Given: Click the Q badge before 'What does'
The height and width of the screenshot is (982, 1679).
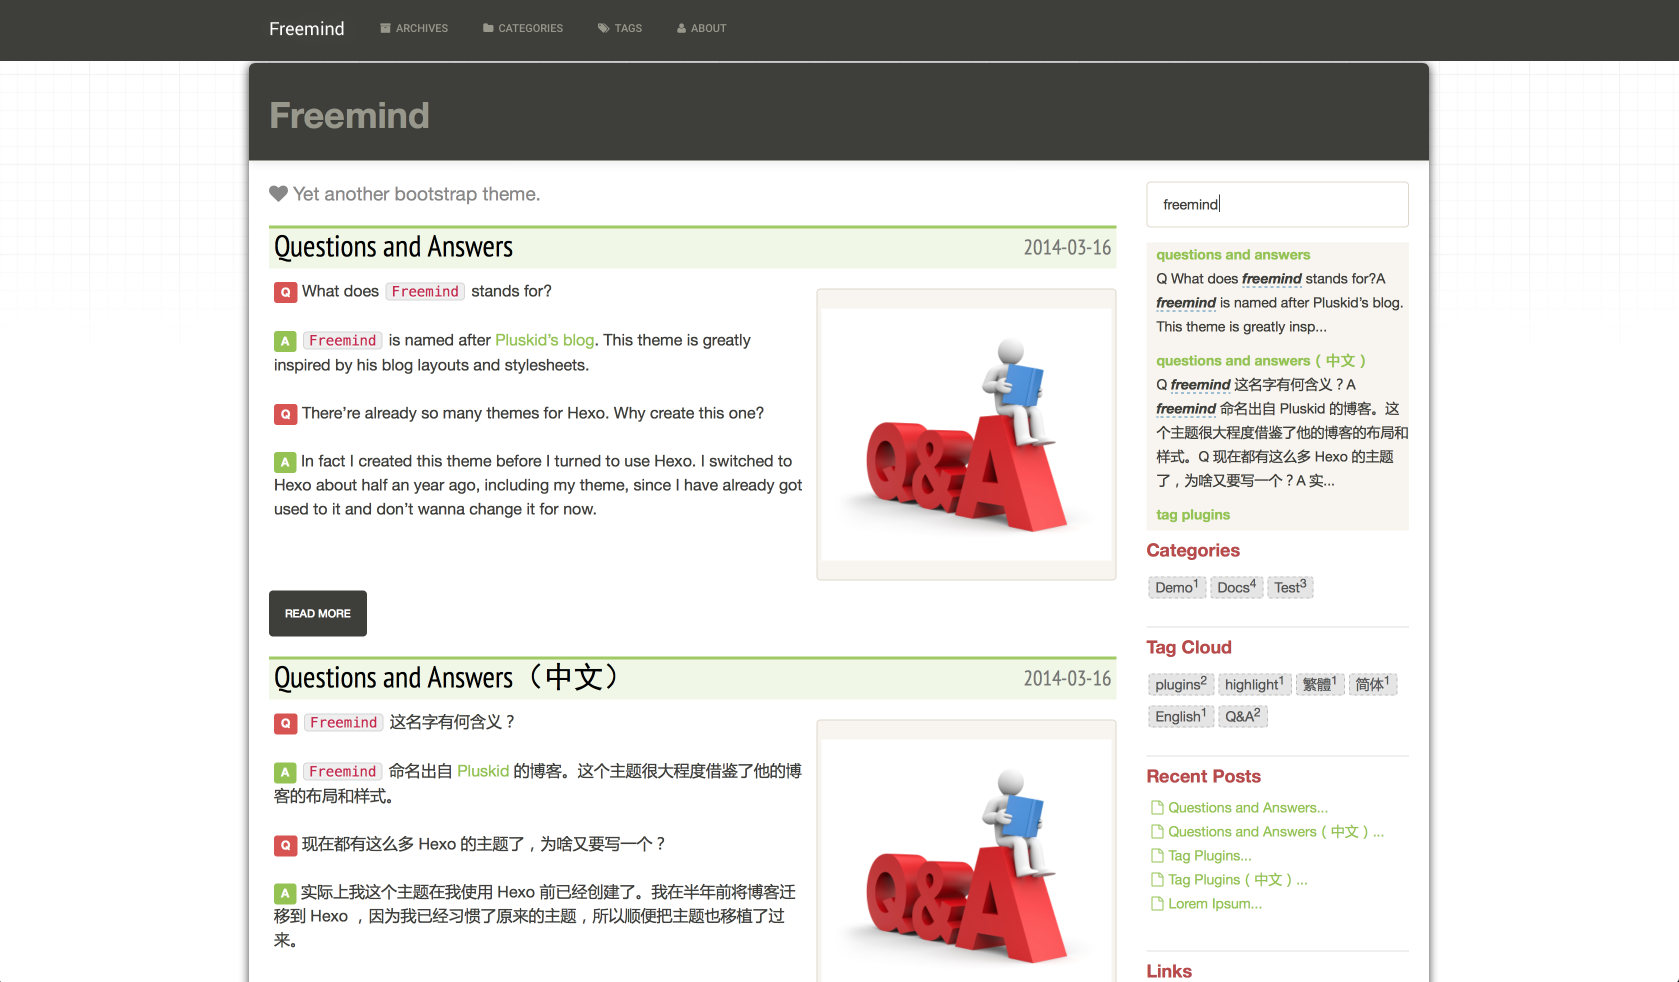Looking at the screenshot, I should pyautogui.click(x=285, y=292).
